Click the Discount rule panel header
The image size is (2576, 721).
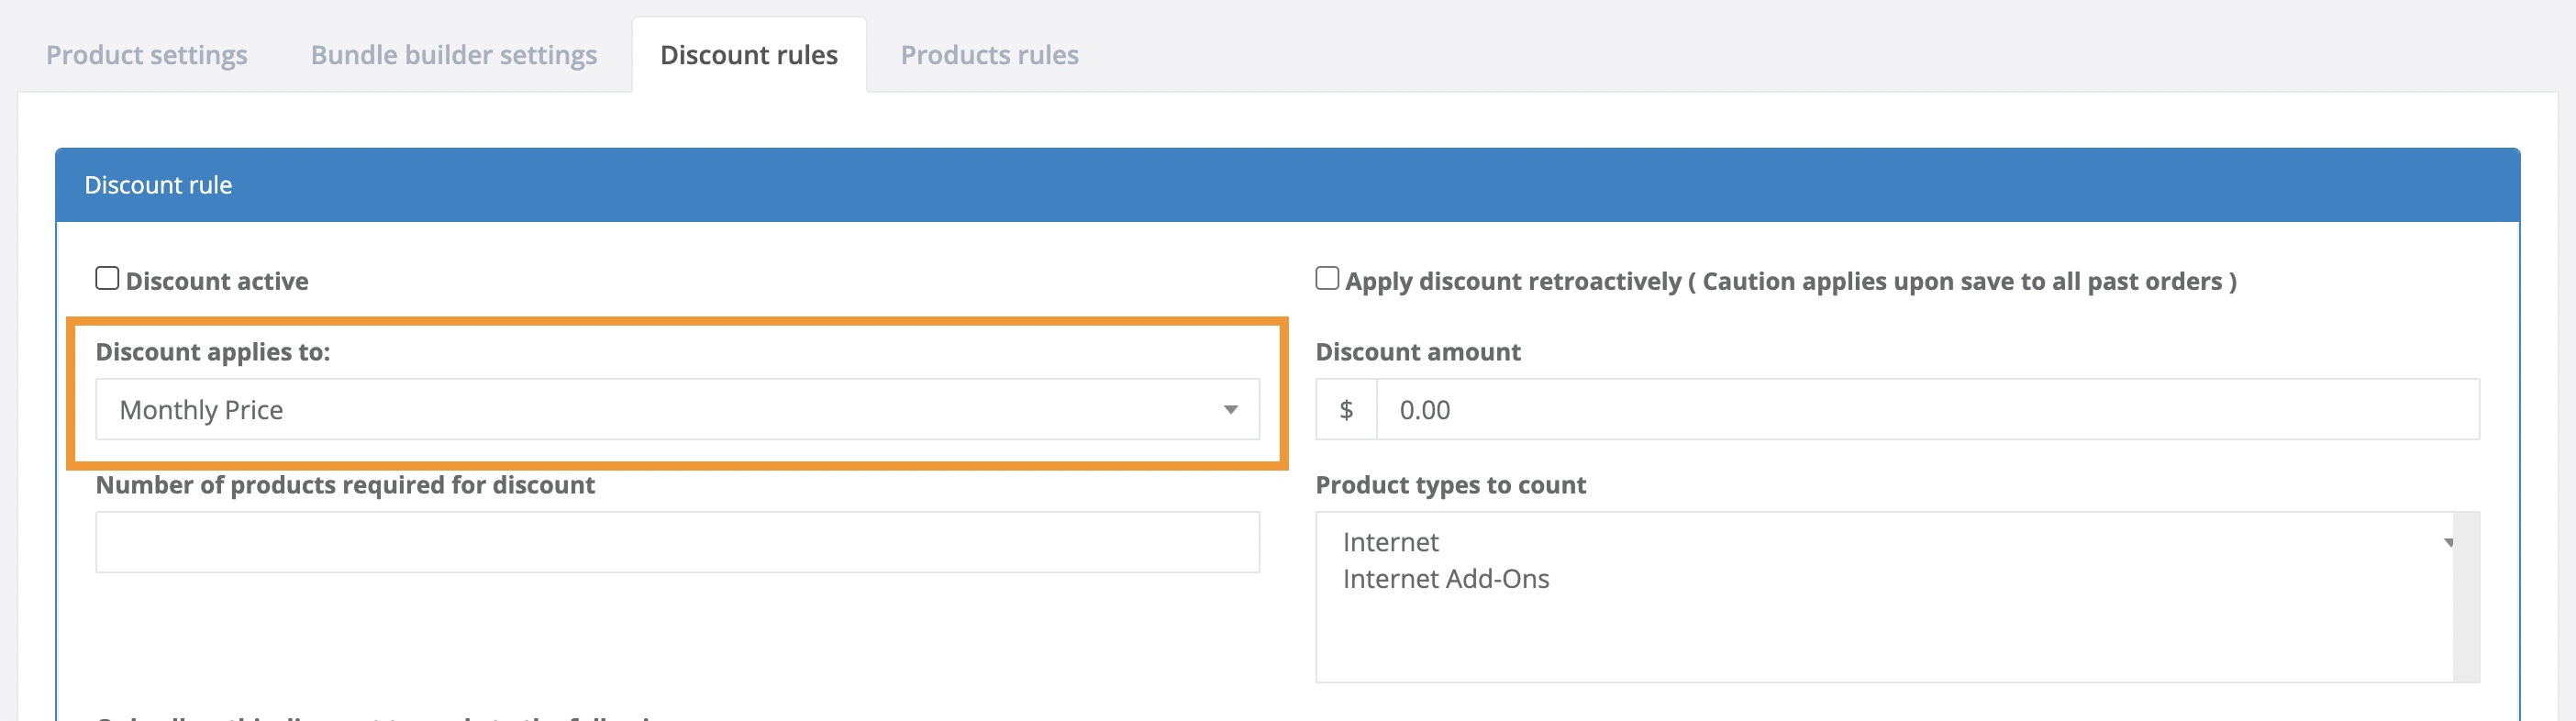[1287, 185]
